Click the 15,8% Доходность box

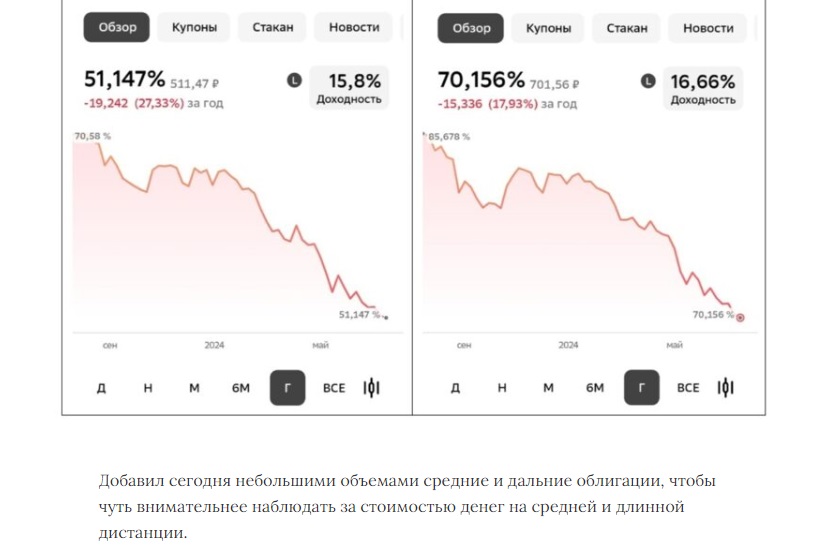(x=349, y=87)
